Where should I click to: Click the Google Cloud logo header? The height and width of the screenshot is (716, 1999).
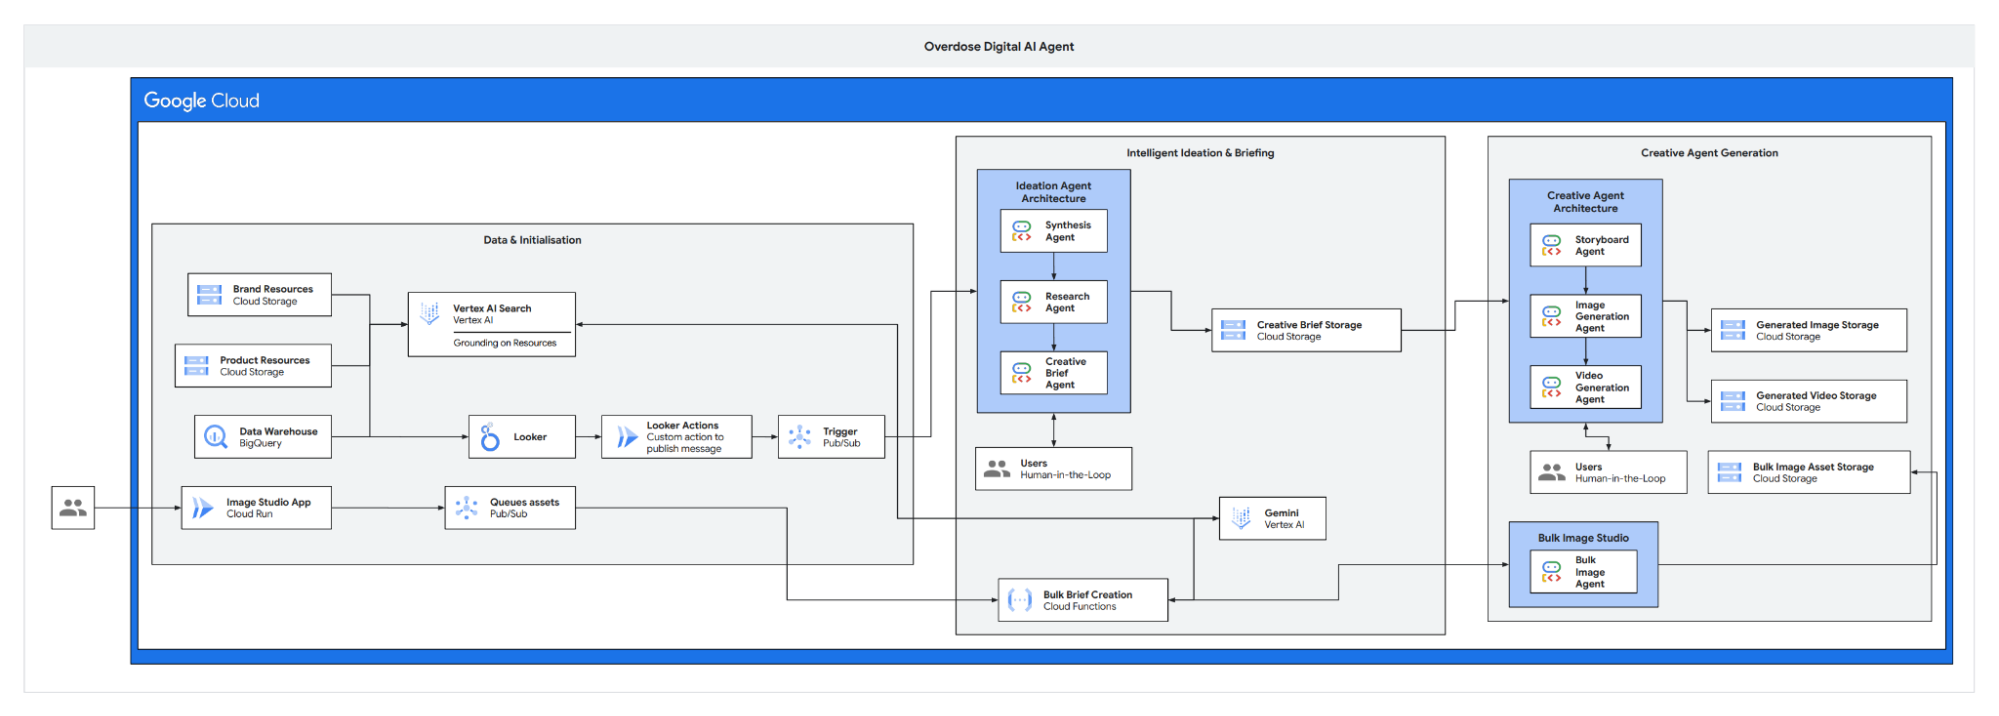[202, 101]
